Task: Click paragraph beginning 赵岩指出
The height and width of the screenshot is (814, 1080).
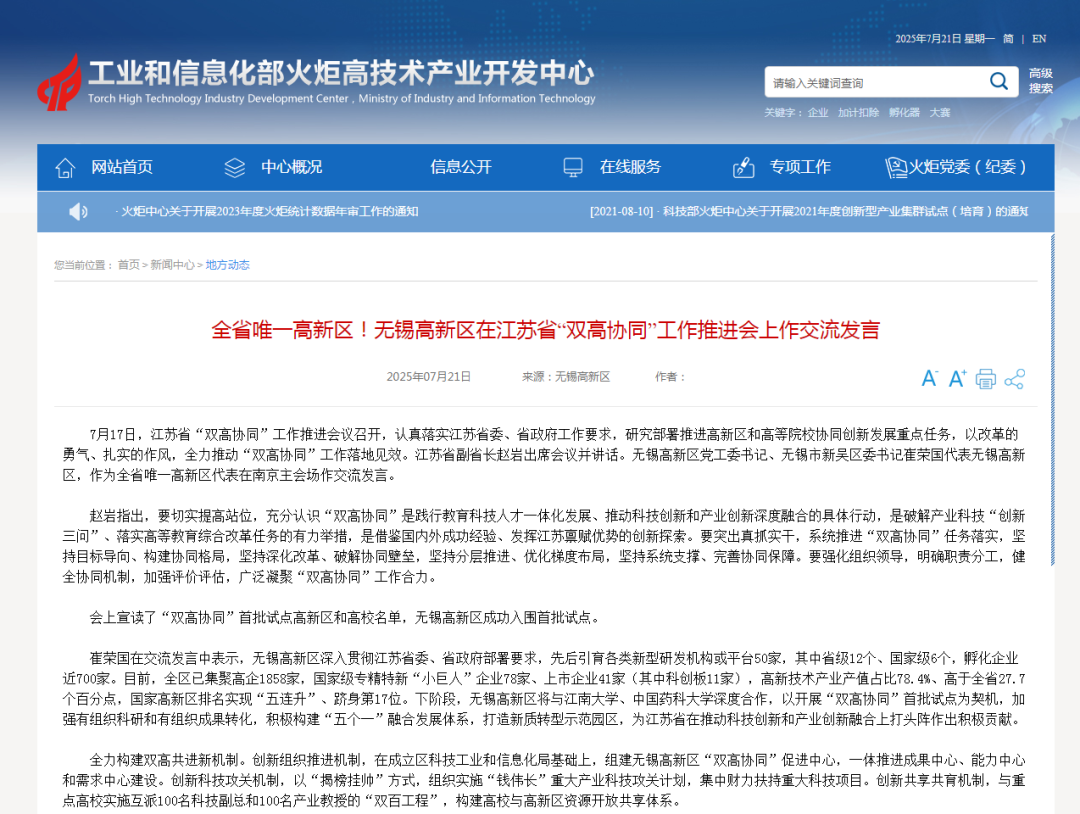Action: (544, 546)
